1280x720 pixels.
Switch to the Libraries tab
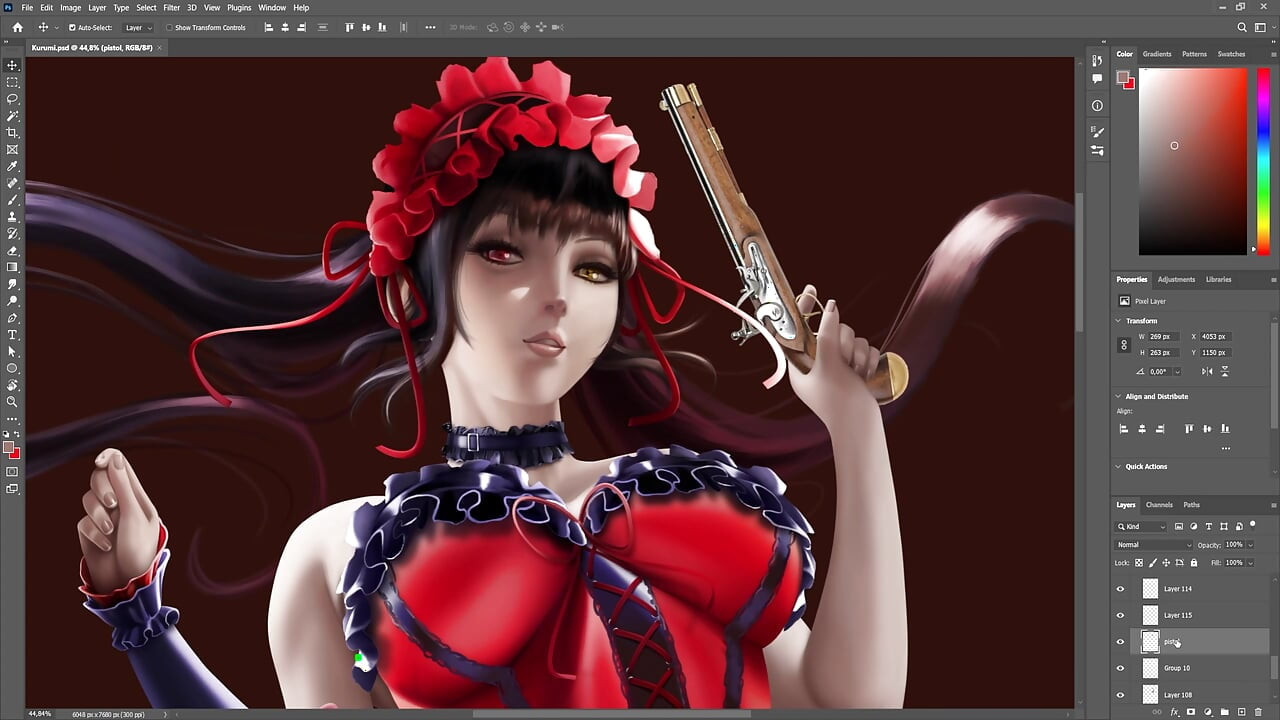point(1218,280)
